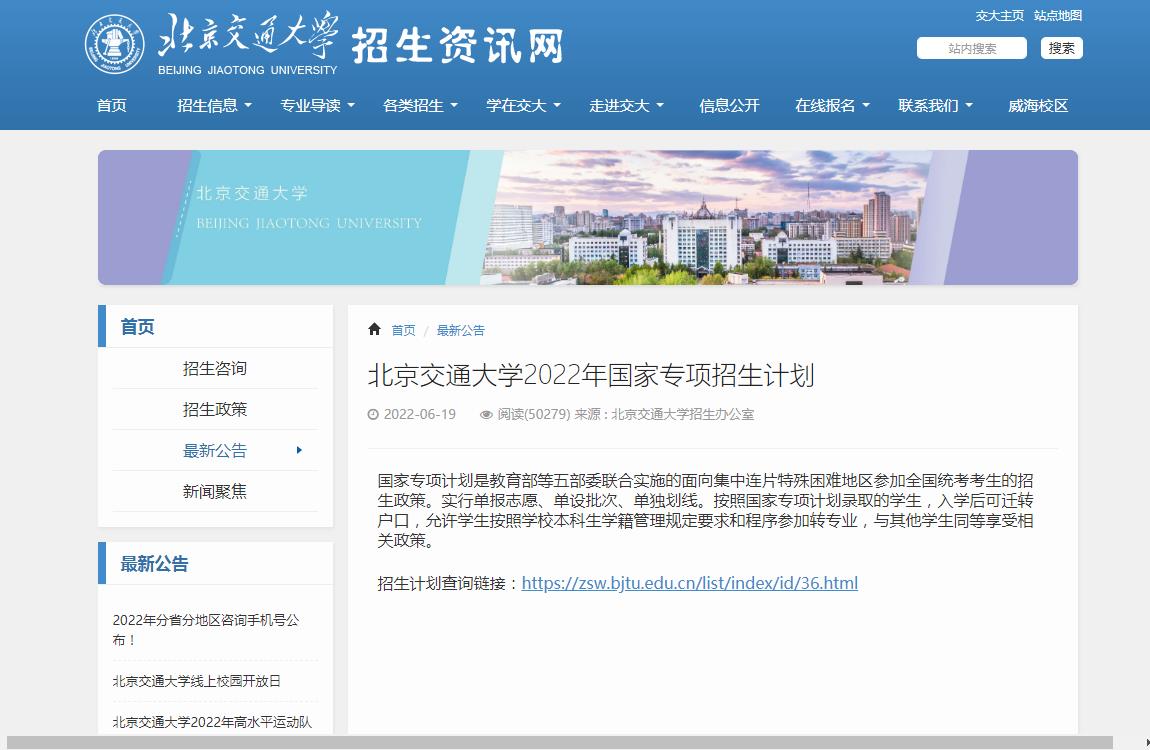Click the date text 2022-06-19
Image resolution: width=1150 pixels, height=750 pixels.
(x=420, y=414)
